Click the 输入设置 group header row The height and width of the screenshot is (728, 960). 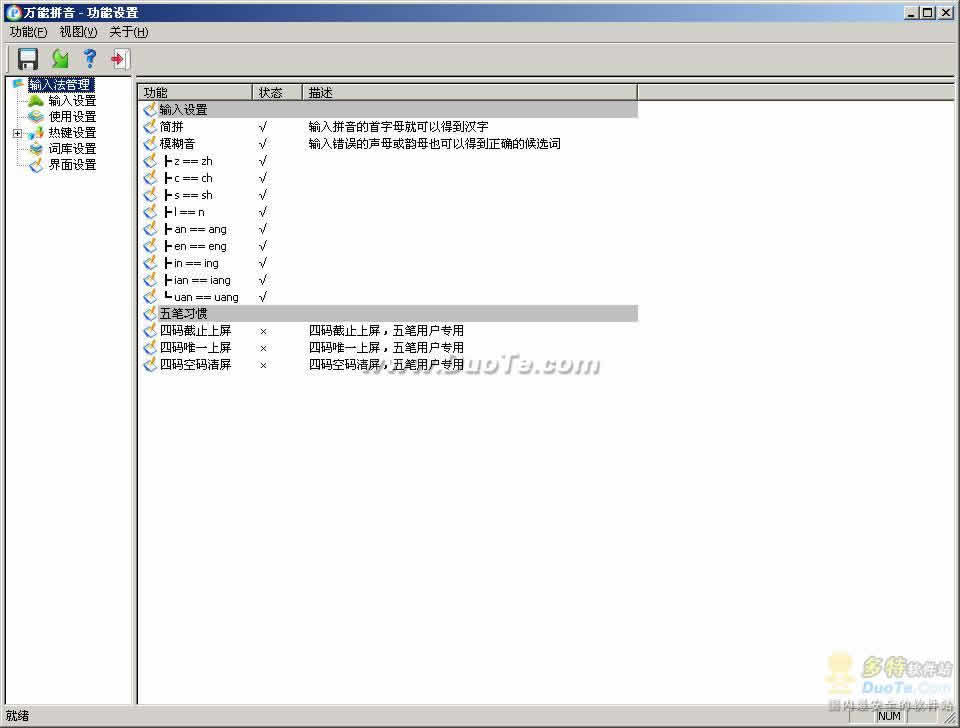[390, 110]
